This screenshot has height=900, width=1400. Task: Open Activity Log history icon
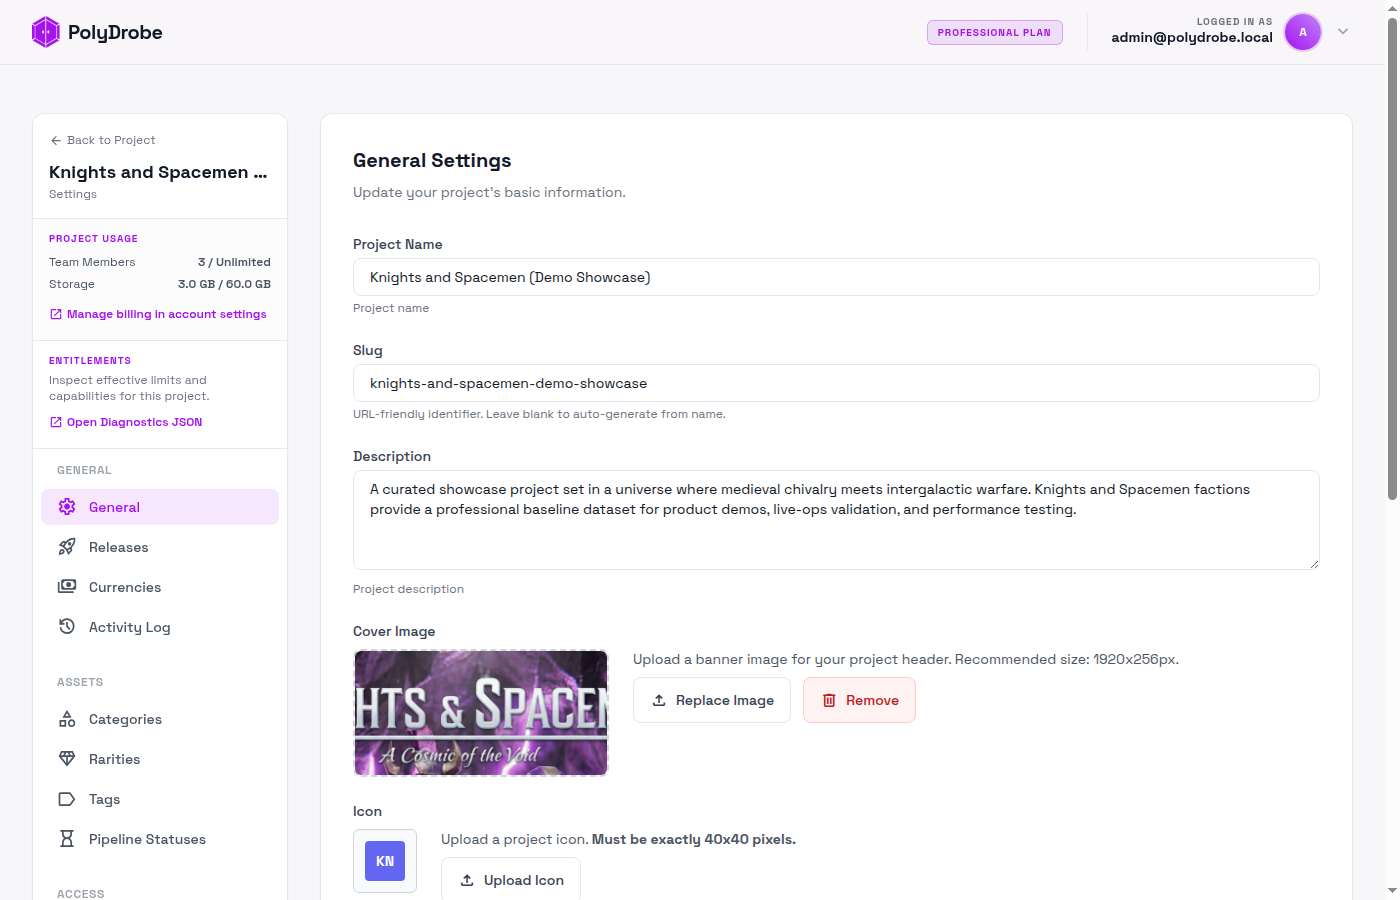click(67, 627)
